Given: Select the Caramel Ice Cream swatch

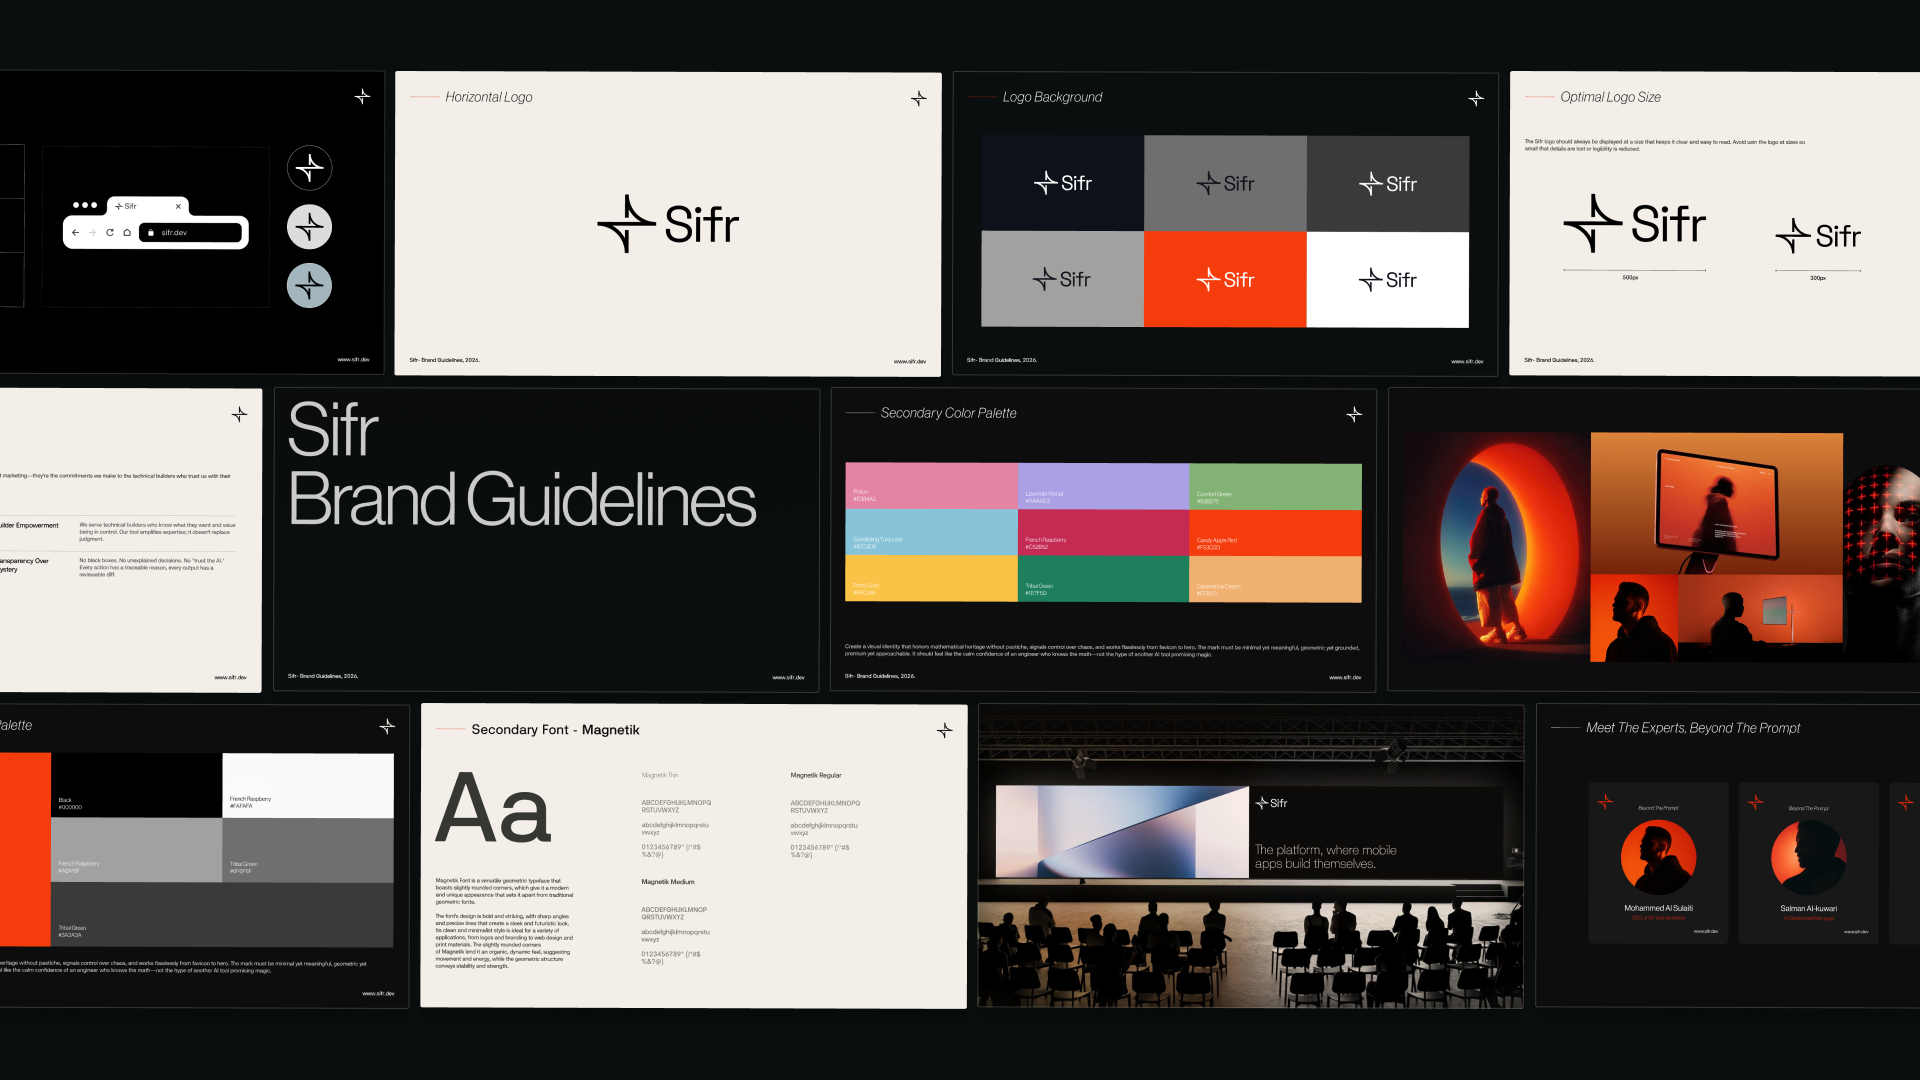Looking at the screenshot, I should coord(1275,579).
